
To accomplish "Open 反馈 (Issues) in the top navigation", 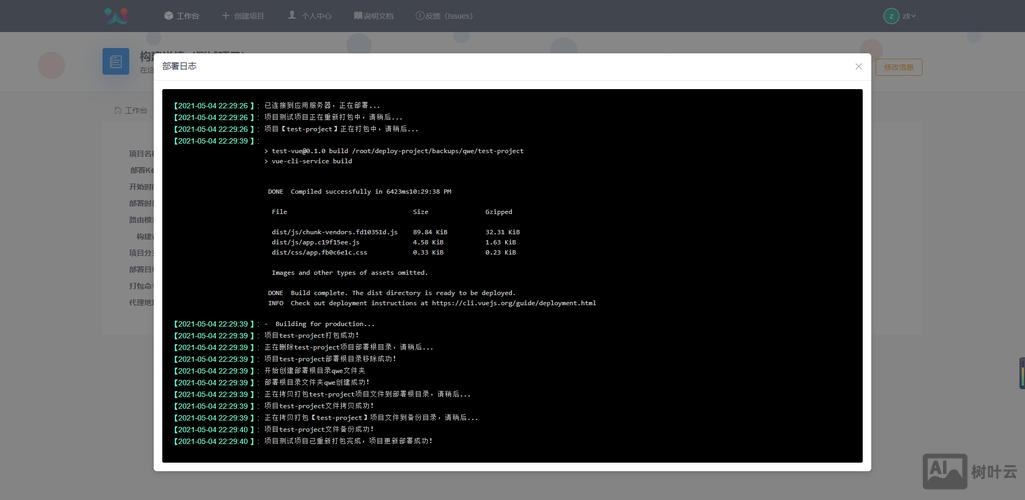I will pos(444,16).
